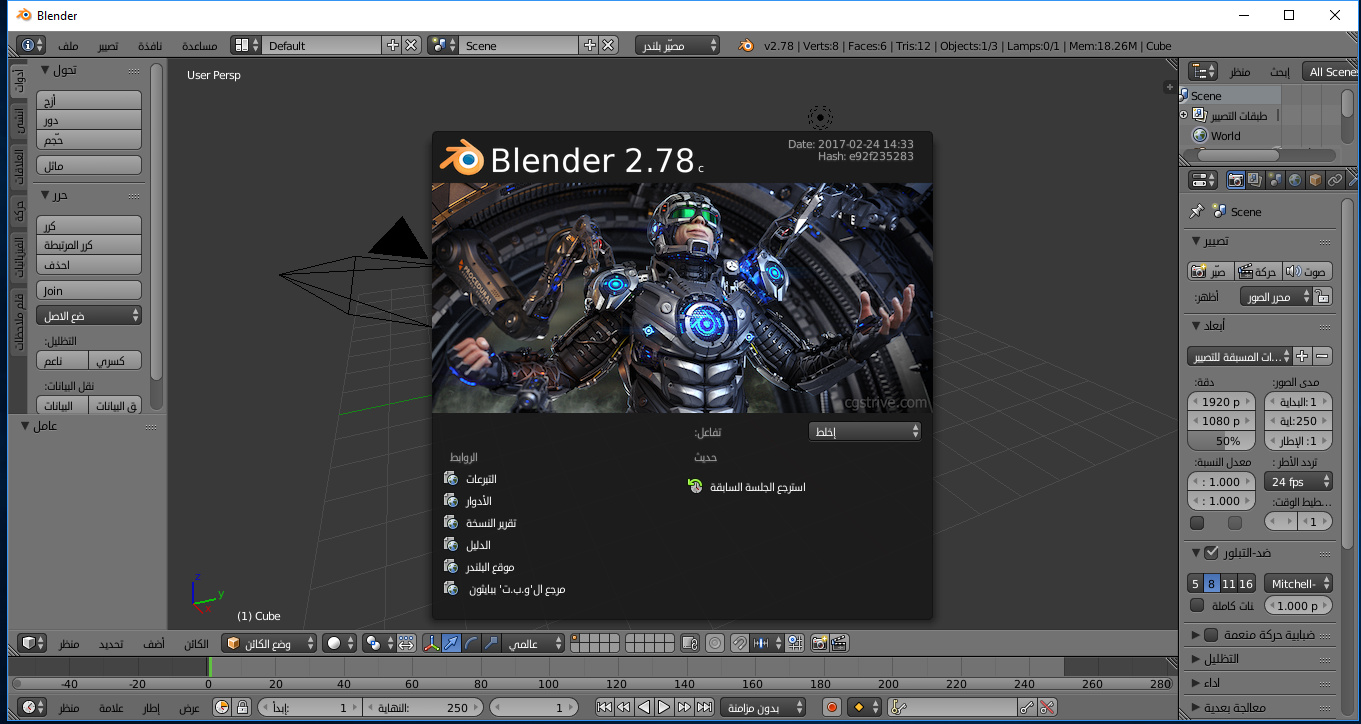Open the Scene browse icon in header
Screen dimensions: 1361x724
click(443, 45)
